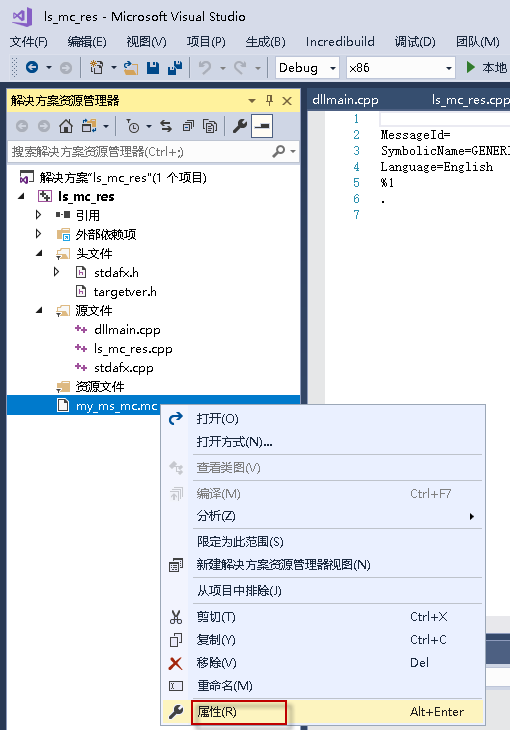Expand the stdafx.h node
Viewport: 510px width, 730px height.
click(56, 272)
